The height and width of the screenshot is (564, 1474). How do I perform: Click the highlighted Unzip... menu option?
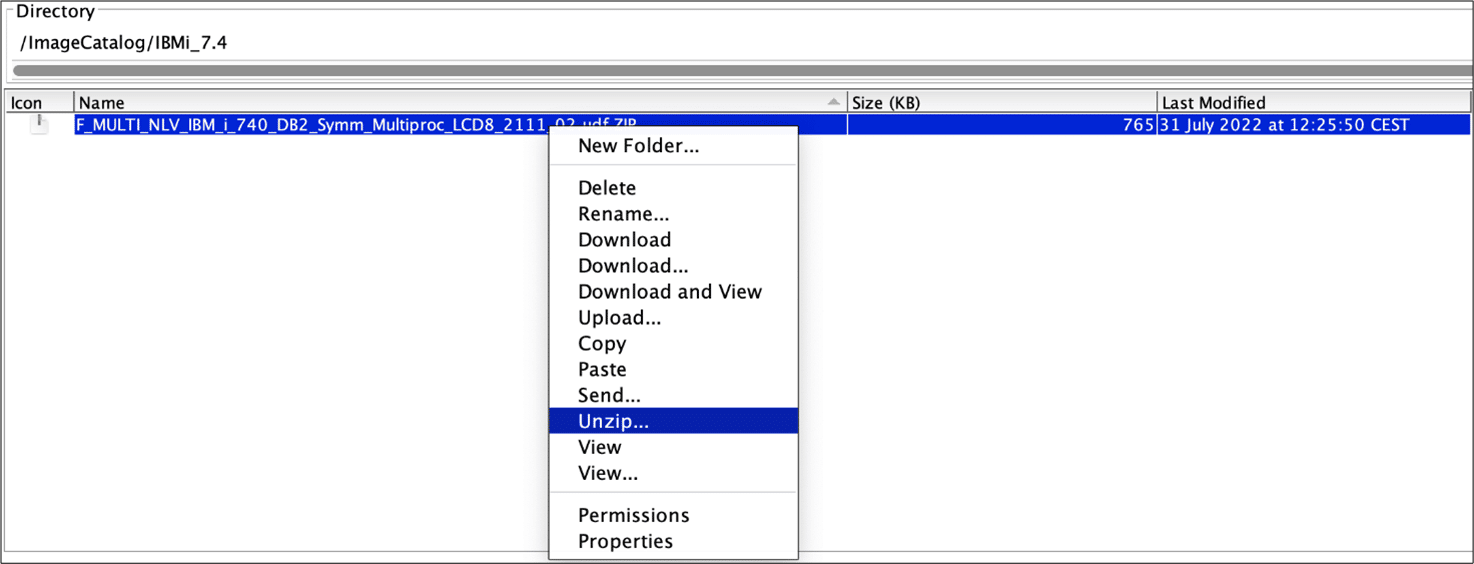pyautogui.click(x=613, y=422)
